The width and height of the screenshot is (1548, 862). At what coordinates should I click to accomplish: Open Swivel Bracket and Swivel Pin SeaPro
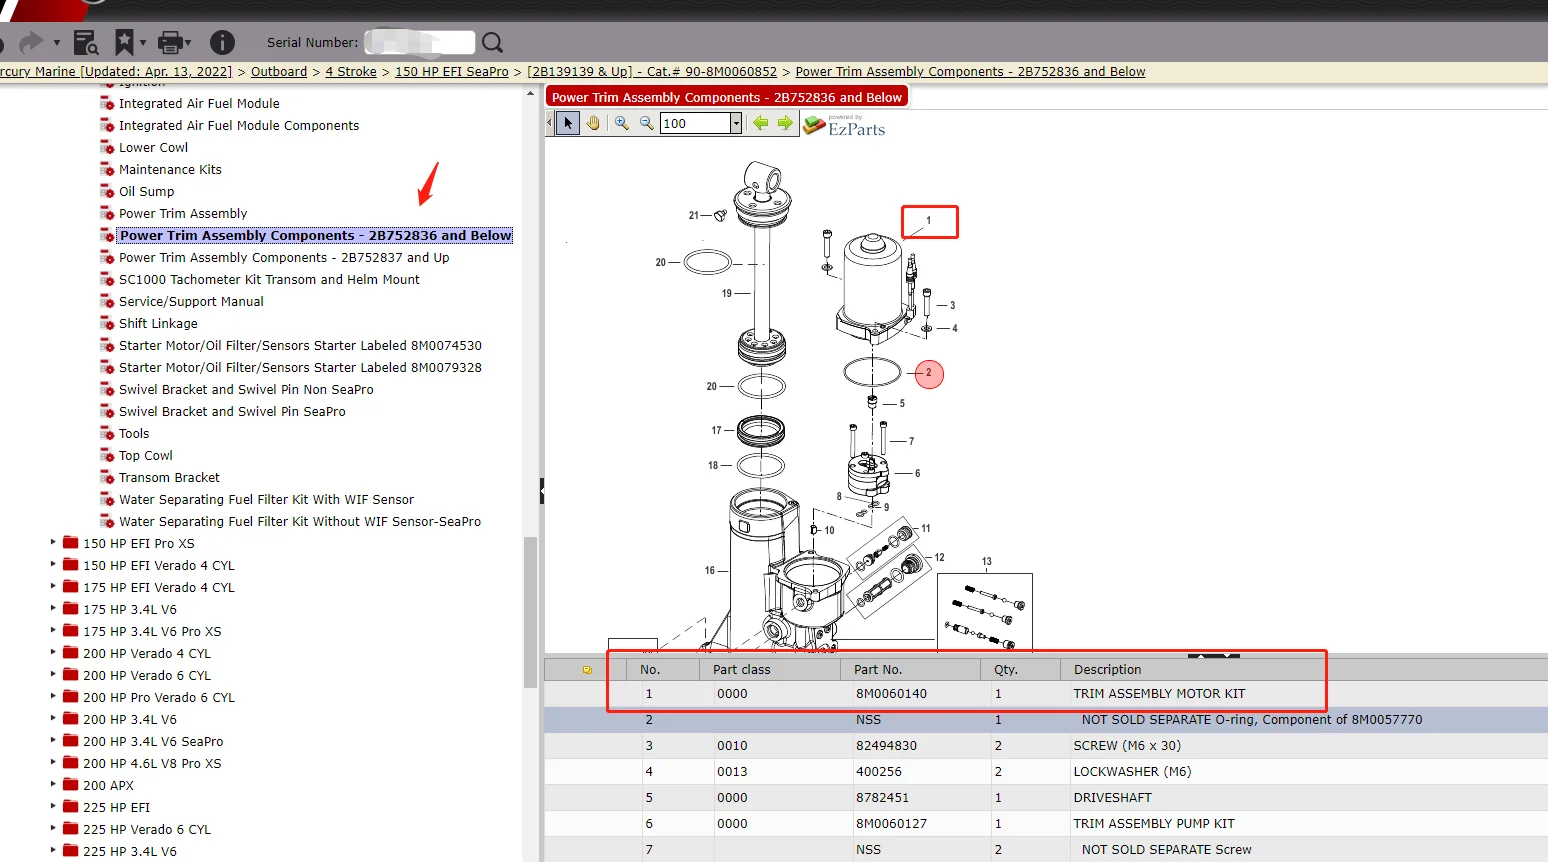point(232,411)
